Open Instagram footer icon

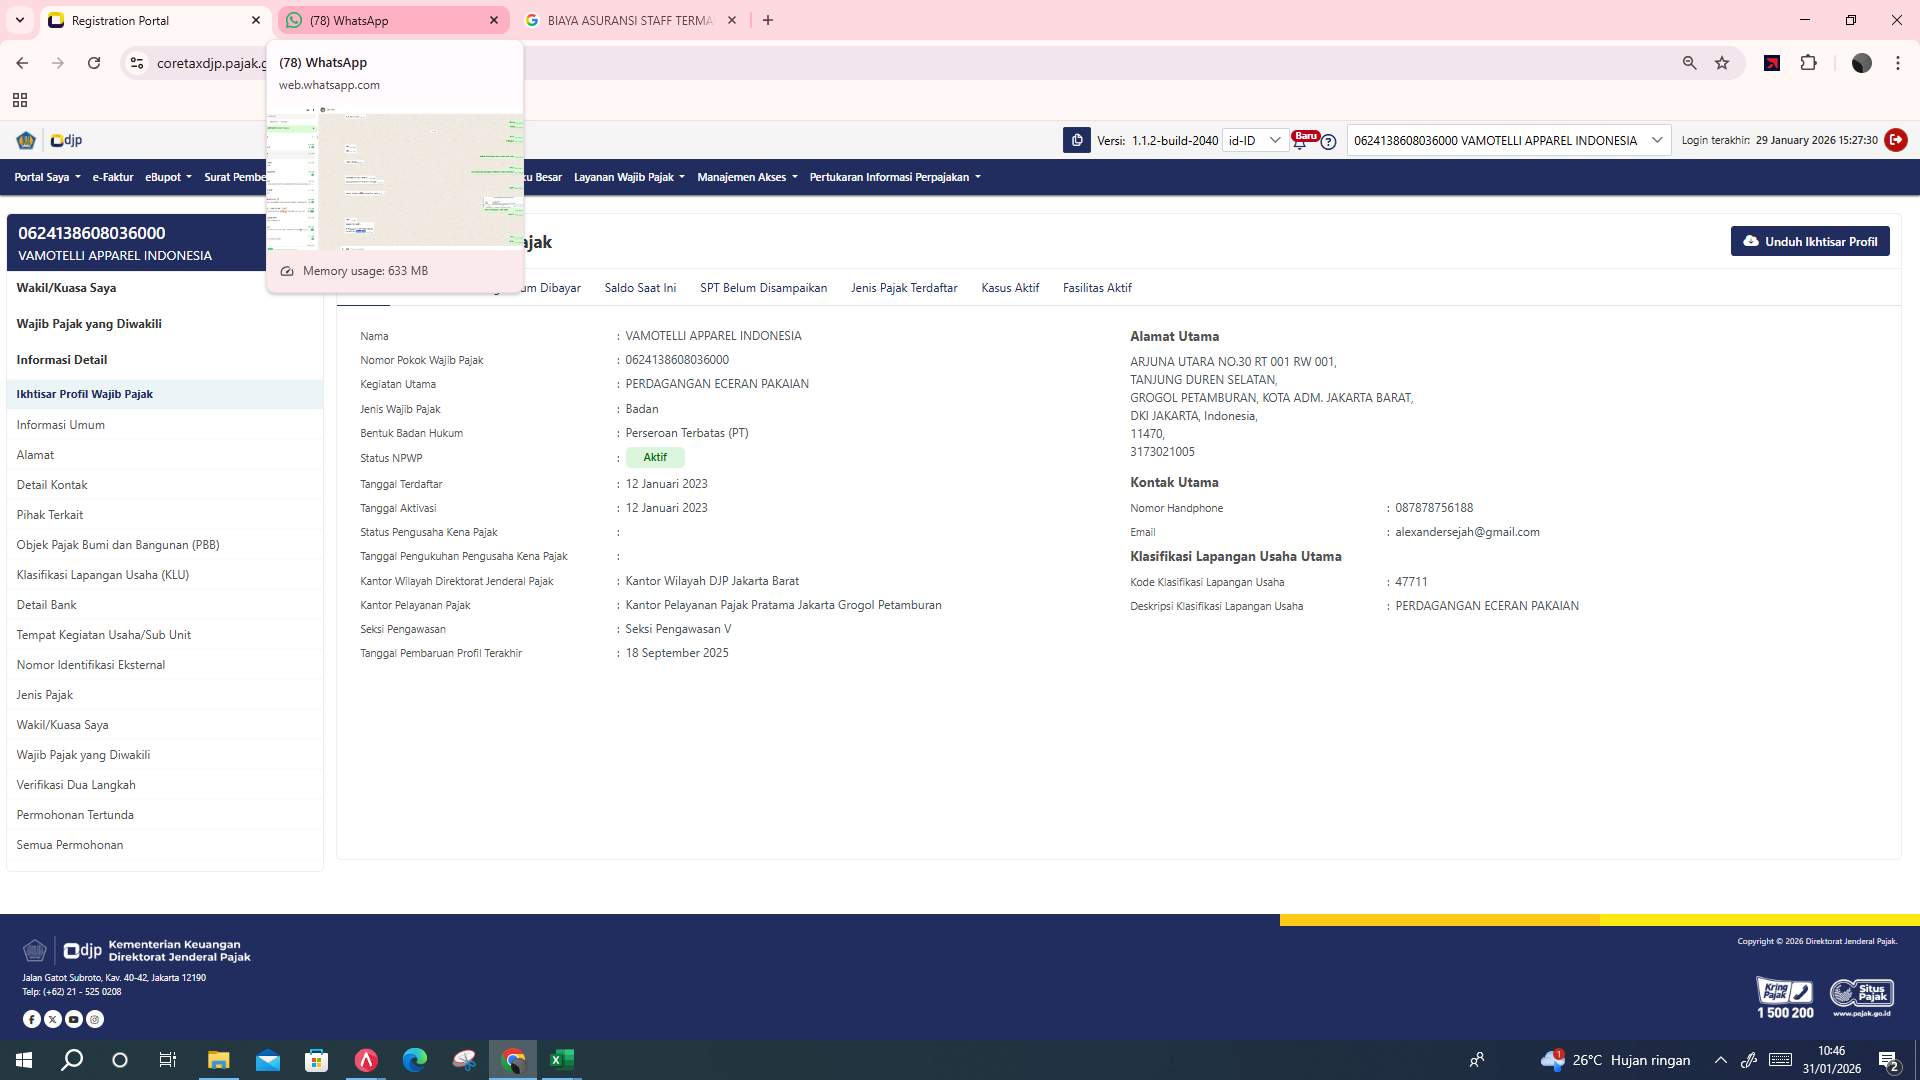point(94,1019)
